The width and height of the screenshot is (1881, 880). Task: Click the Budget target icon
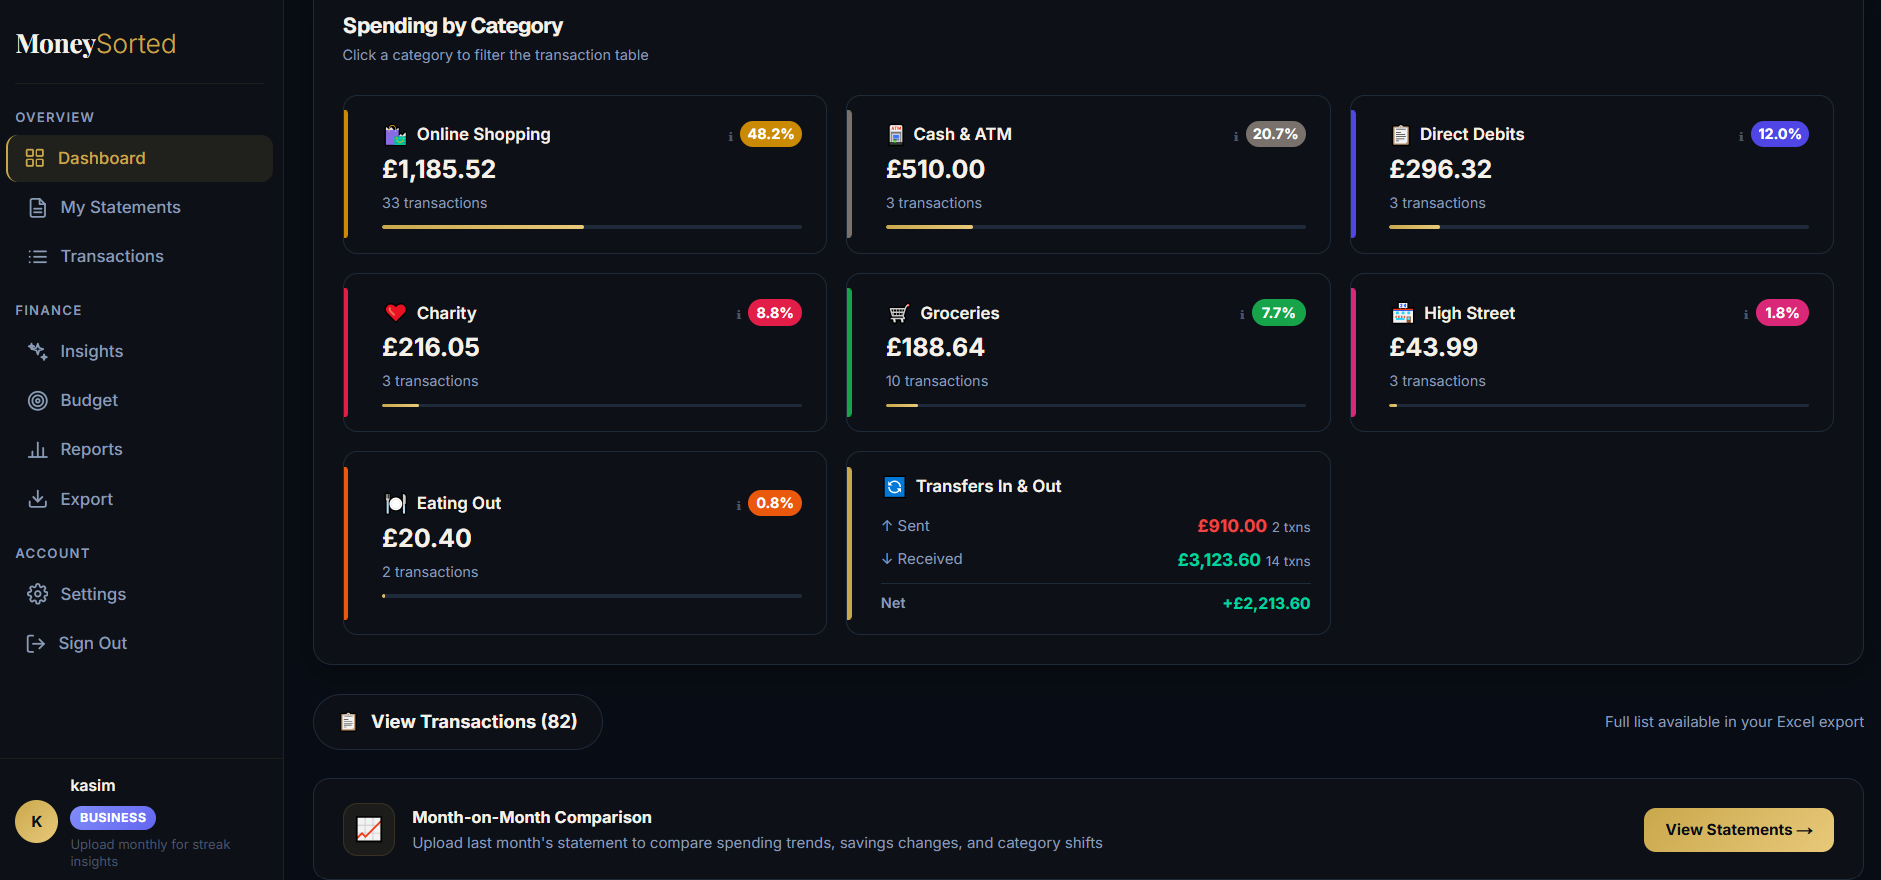point(38,400)
